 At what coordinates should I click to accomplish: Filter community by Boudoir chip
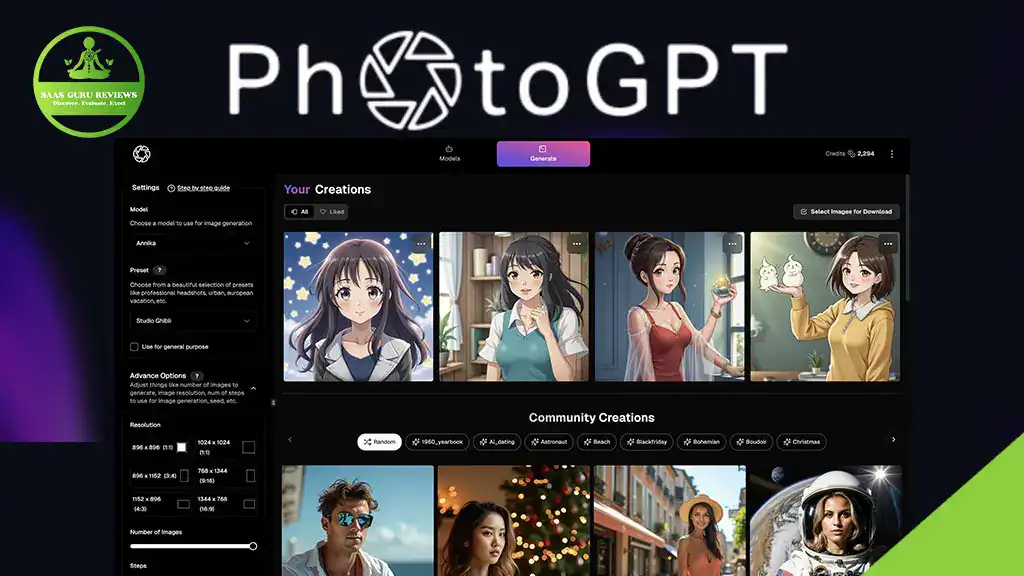click(x=751, y=442)
